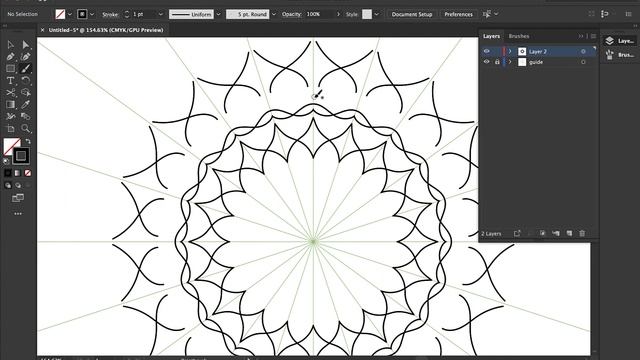
Task: Toggle visibility of Layer 2
Action: point(487,51)
